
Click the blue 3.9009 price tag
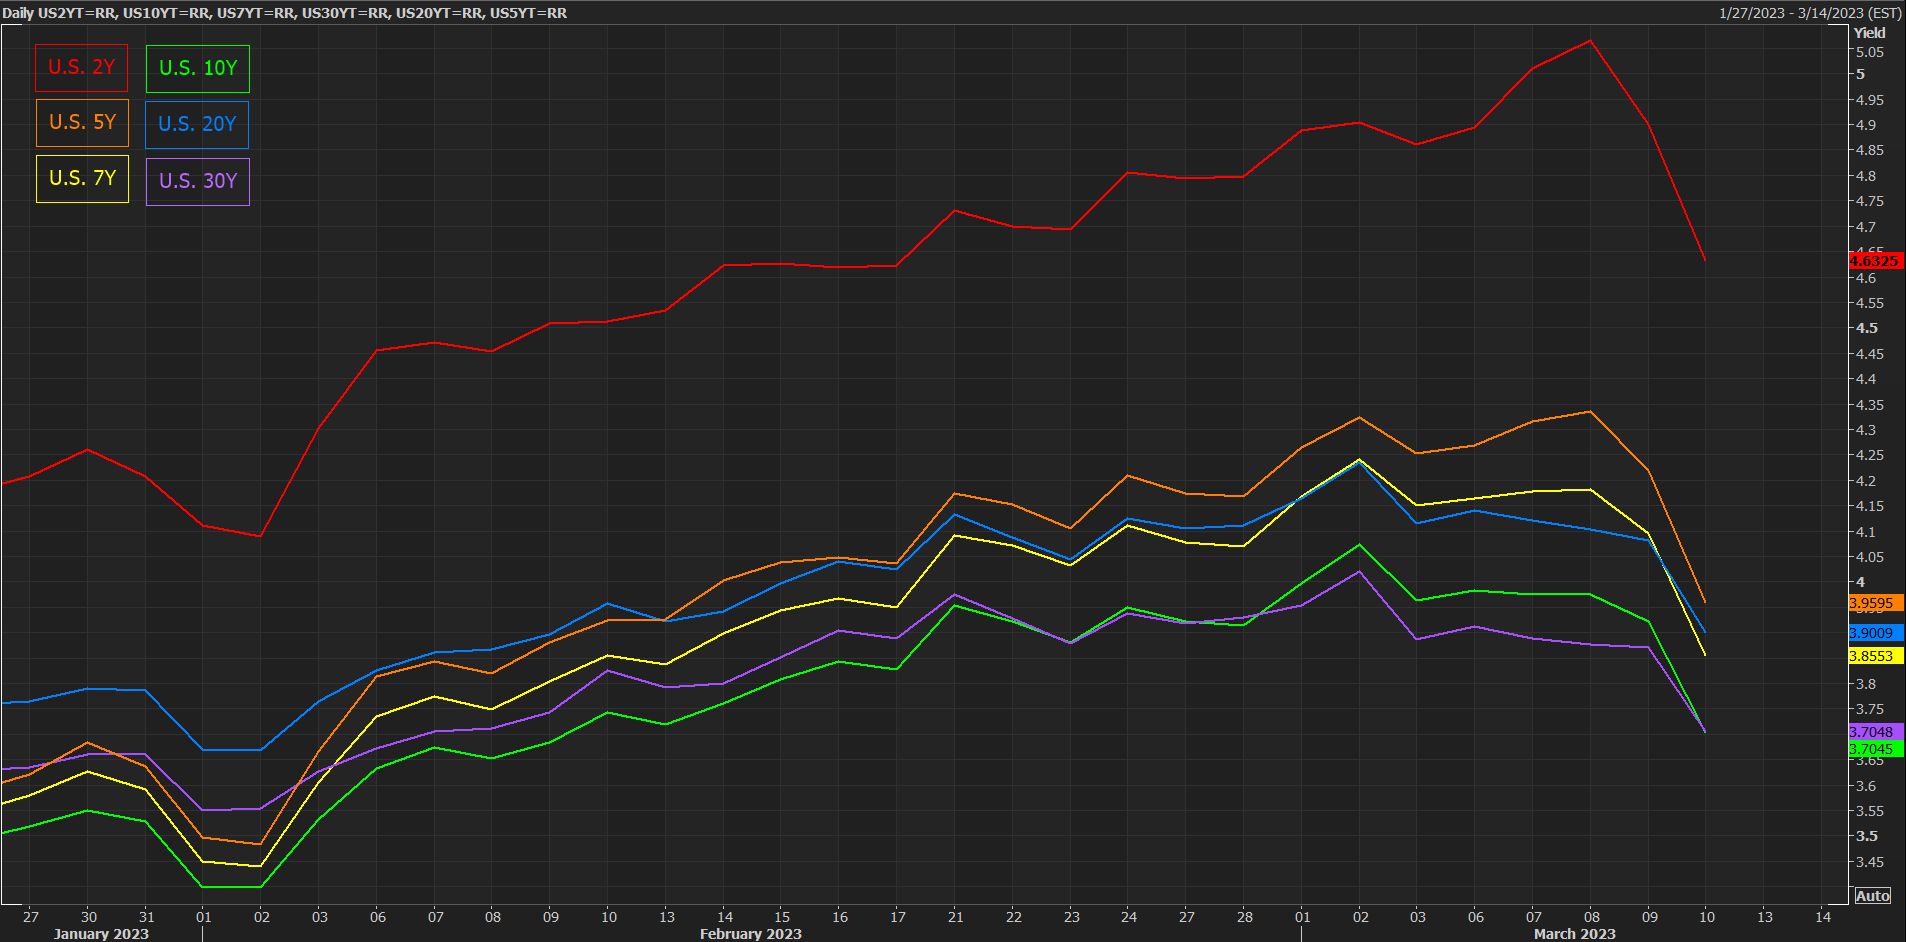tap(1876, 633)
